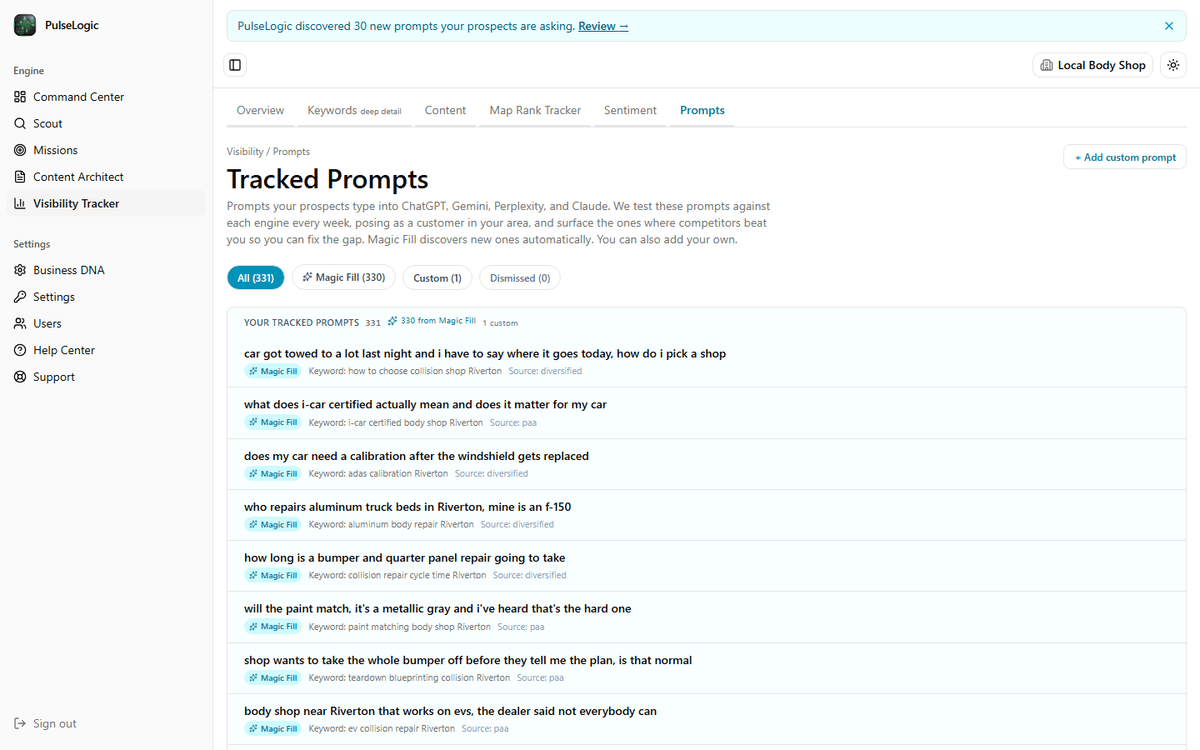
Task: Switch the light/dark theme sun icon
Action: click(x=1173, y=65)
